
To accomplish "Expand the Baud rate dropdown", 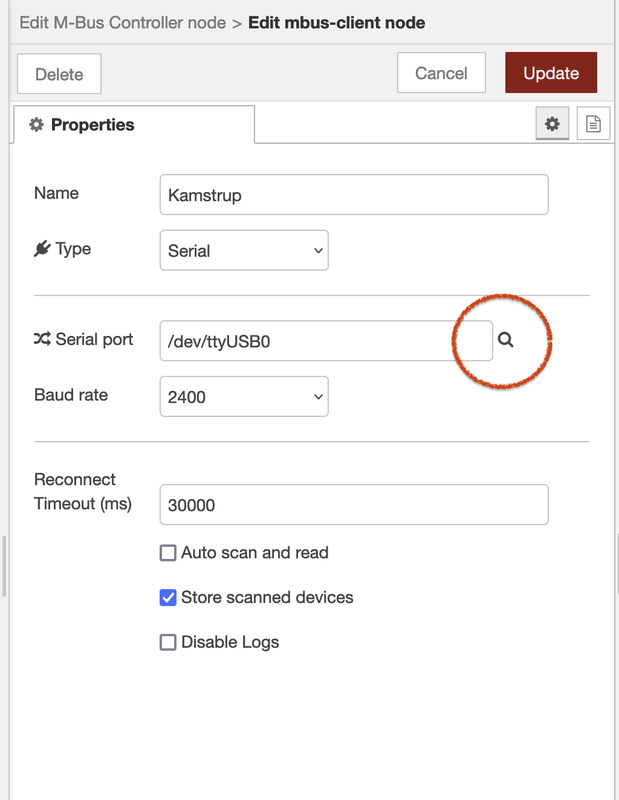I will point(243,397).
